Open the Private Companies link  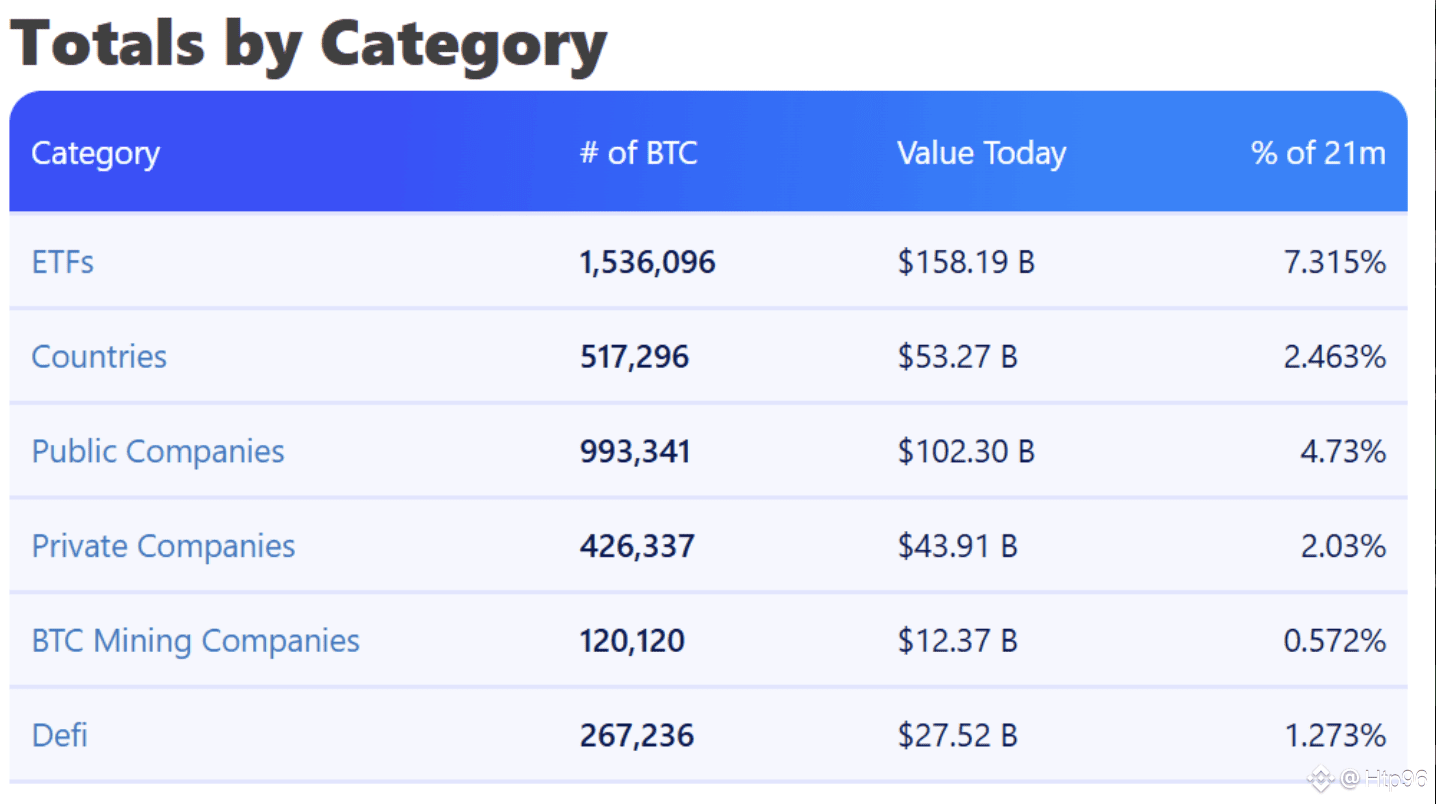tap(163, 546)
